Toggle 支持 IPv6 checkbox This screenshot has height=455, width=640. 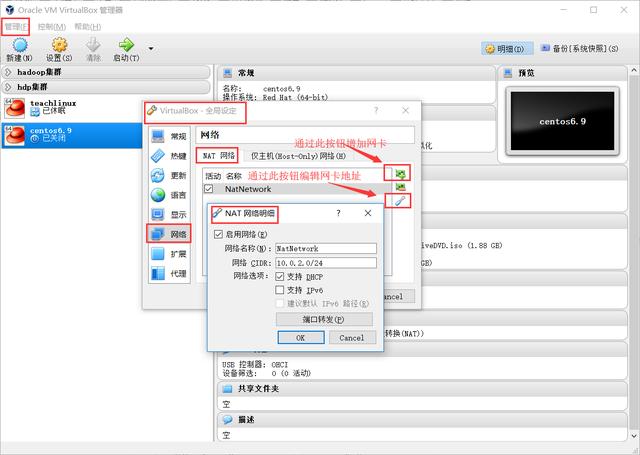(280, 290)
